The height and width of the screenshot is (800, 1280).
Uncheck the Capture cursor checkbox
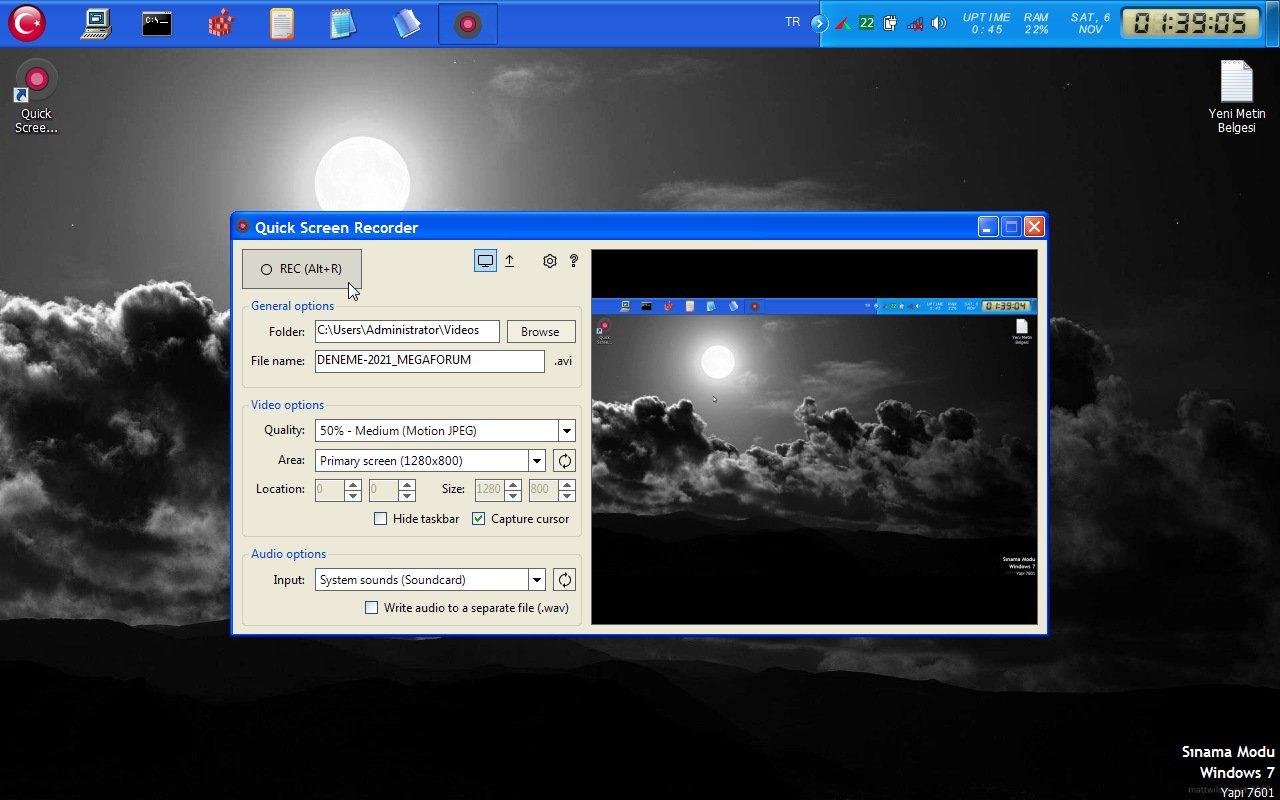(478, 519)
